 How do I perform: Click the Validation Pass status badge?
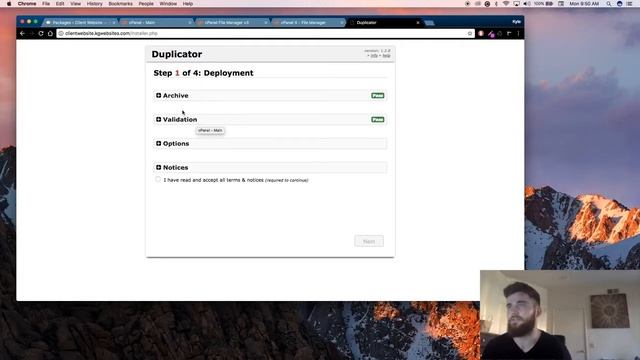(378, 120)
